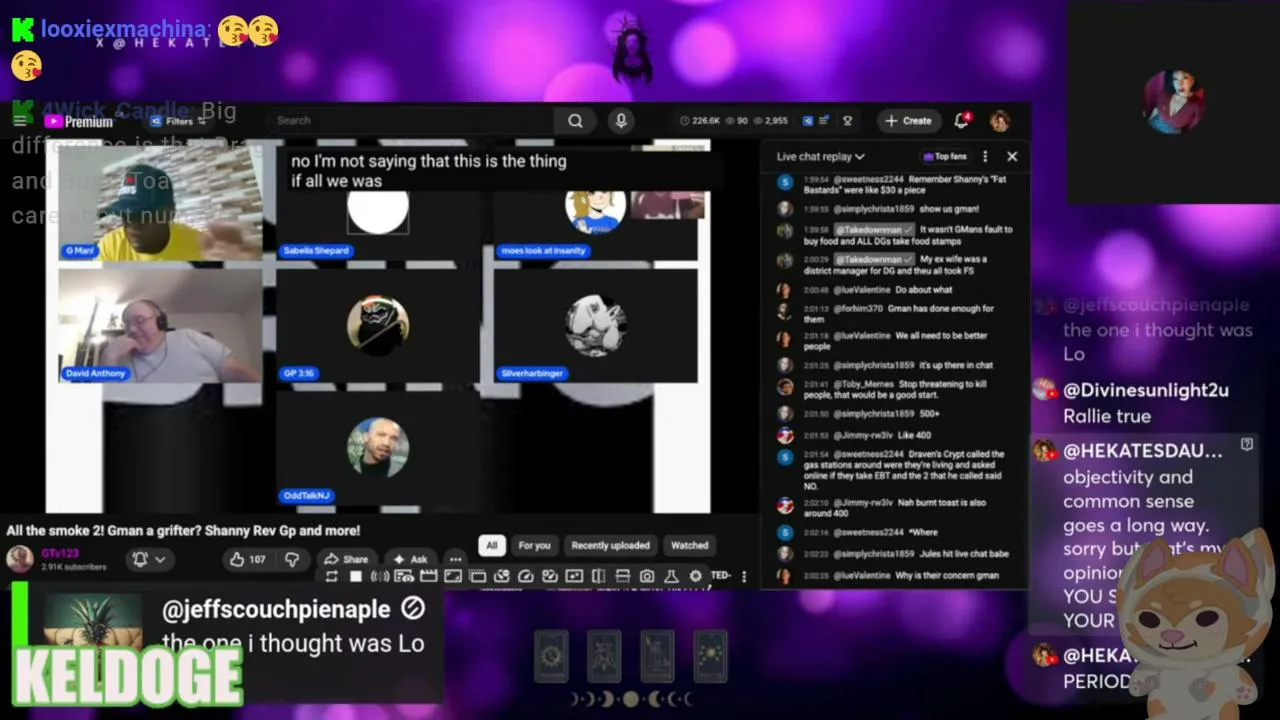Select the For you chip
1280x720 pixels.
click(x=534, y=545)
